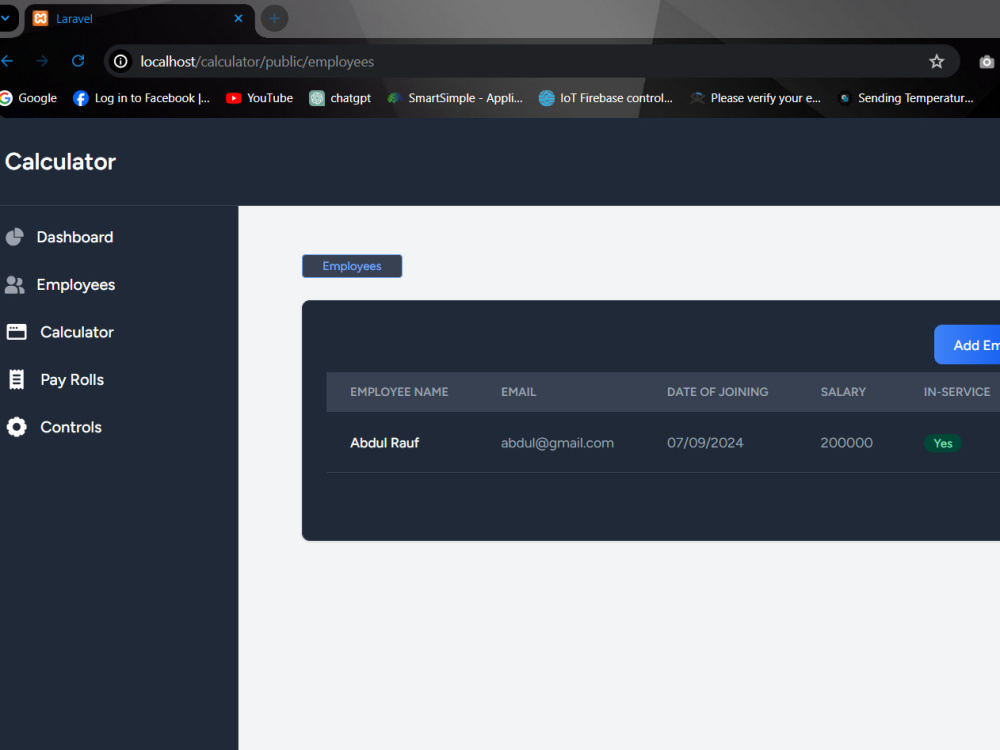Bookmark the page using the star icon
This screenshot has height=750, width=1000.
coord(937,61)
